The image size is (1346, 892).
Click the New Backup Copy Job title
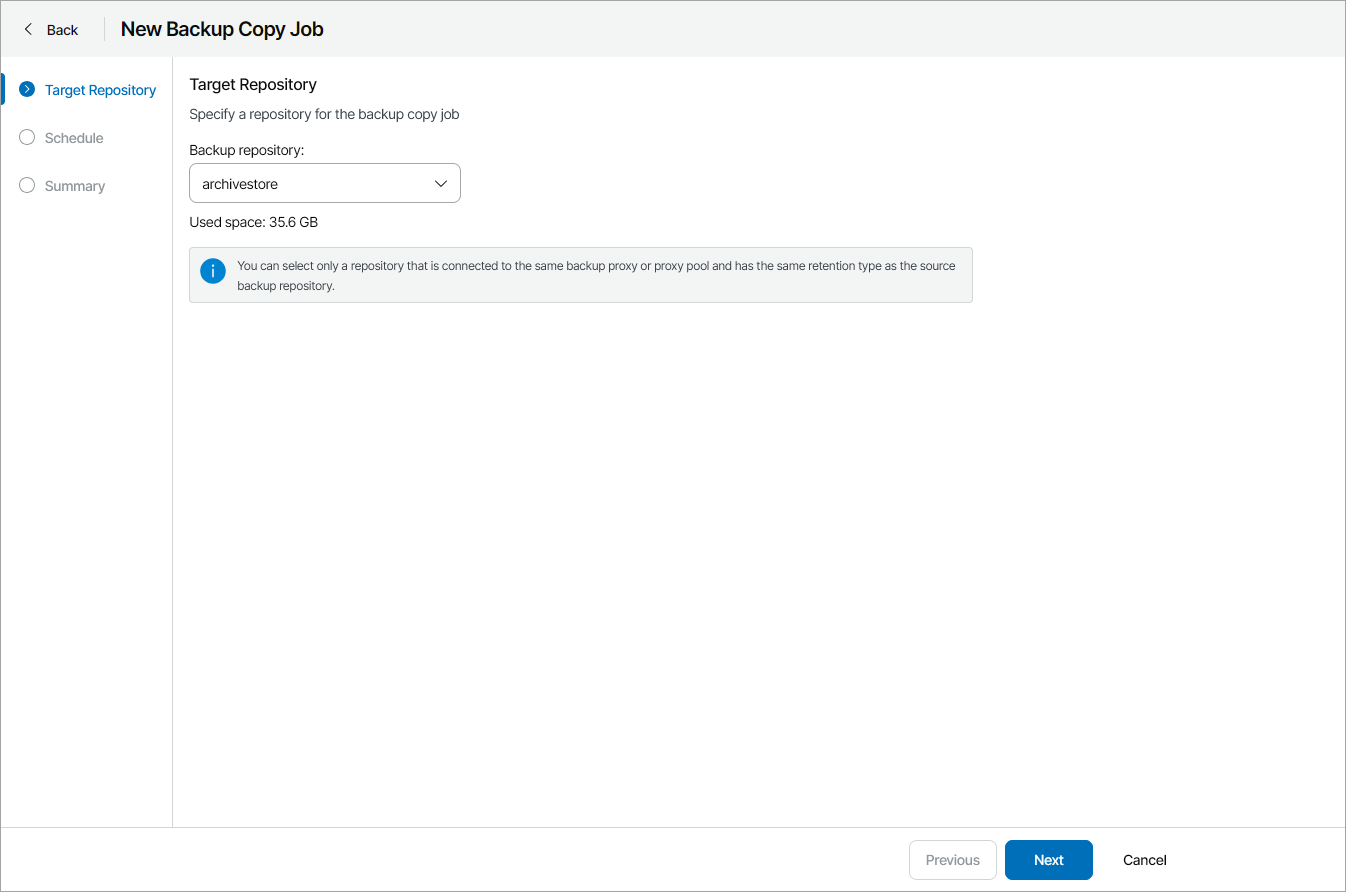click(222, 29)
